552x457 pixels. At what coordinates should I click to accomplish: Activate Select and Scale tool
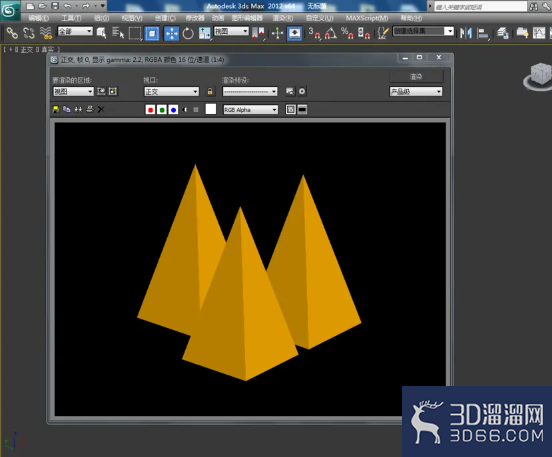[x=205, y=33]
